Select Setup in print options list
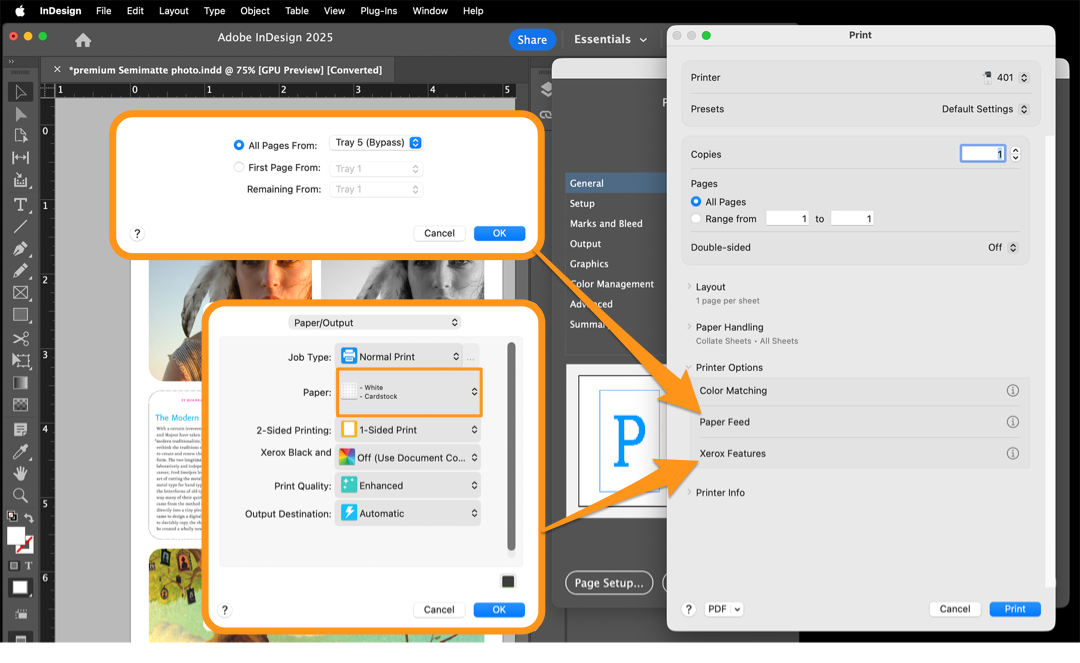 pos(582,204)
